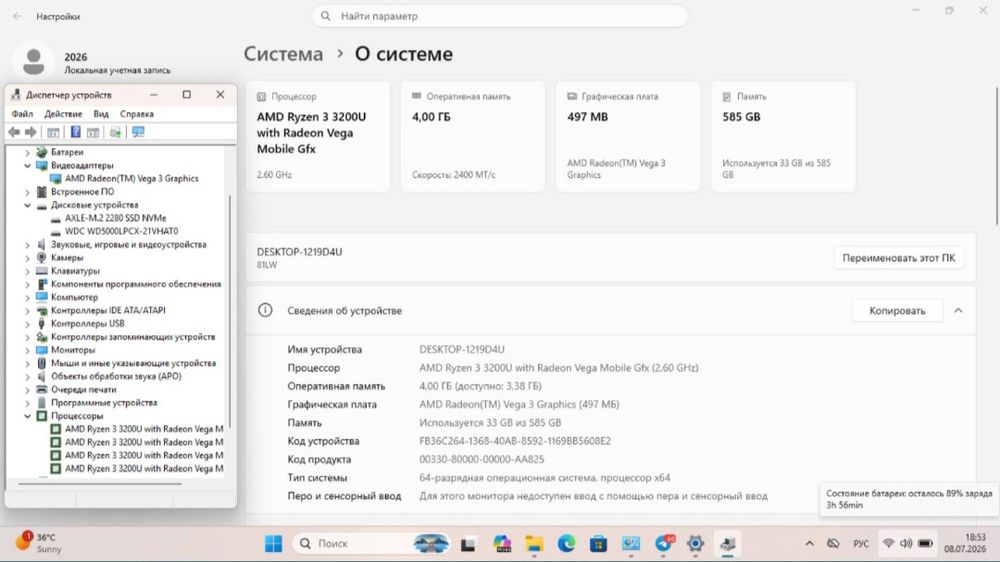This screenshot has height=562, width=1000.
Task: Expand the Мониторы node
Action: coord(27,350)
